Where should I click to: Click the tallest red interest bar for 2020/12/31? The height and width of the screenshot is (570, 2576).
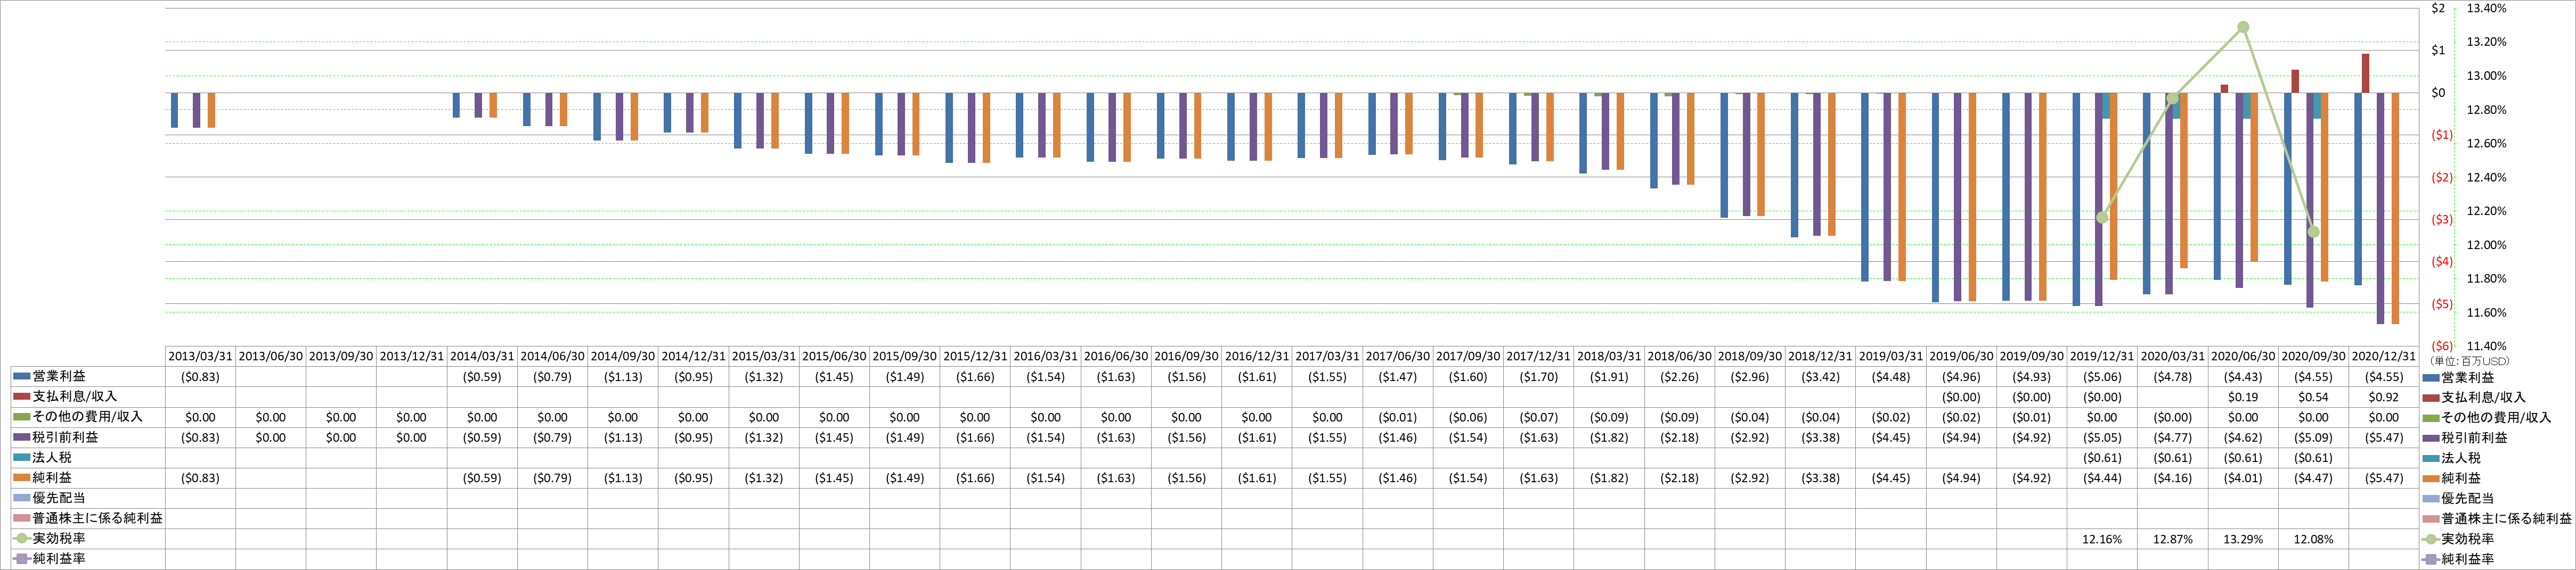click(x=2365, y=73)
